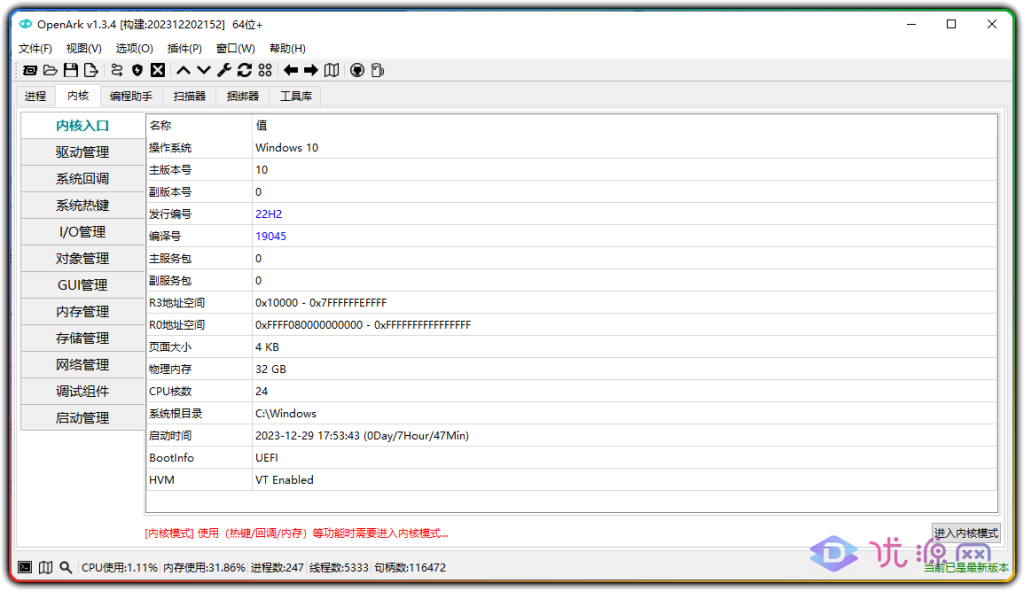Image resolution: width=1024 pixels, height=591 pixels.
Task: Click the shield icon in toolbar
Action: pyautogui.click(x=137, y=70)
